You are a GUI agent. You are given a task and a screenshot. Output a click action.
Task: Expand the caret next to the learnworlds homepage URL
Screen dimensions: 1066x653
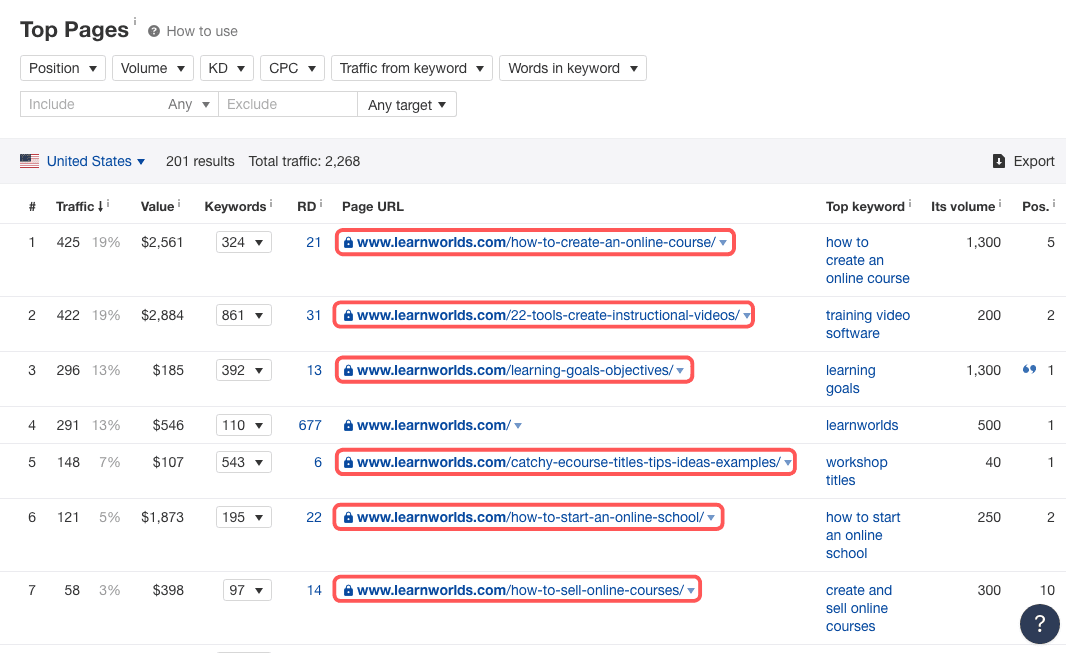pos(518,424)
